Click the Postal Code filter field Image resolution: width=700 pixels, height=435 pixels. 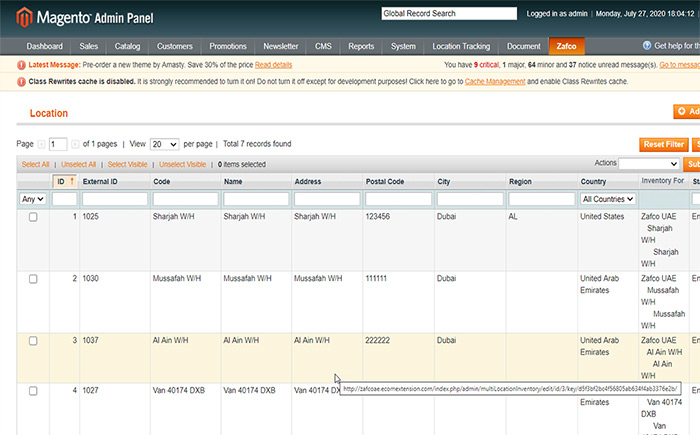[398, 199]
